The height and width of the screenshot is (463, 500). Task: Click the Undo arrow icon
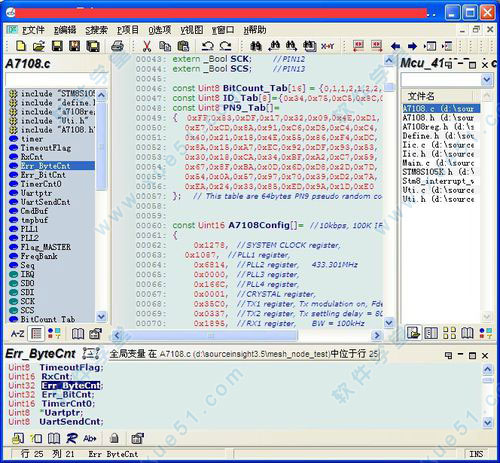[208, 46]
